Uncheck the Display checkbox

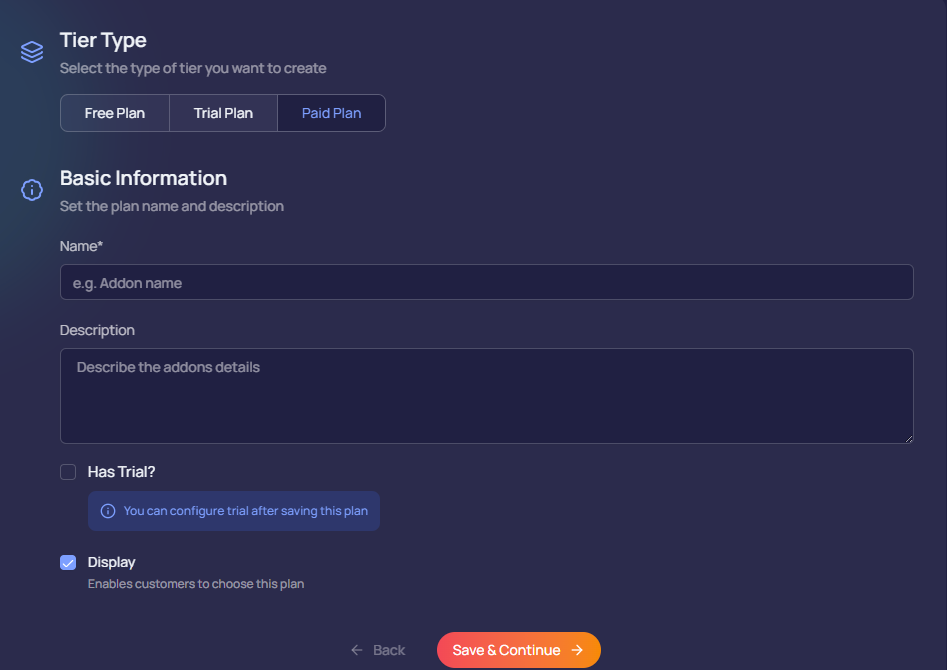[68, 563]
